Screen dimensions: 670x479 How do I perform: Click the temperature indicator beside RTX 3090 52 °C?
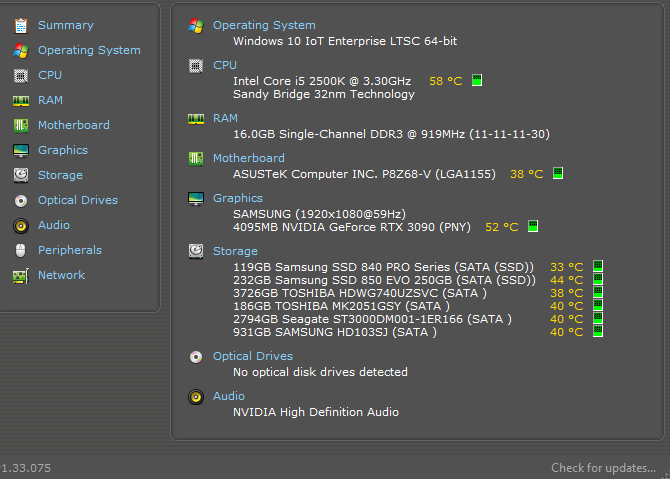tap(533, 226)
